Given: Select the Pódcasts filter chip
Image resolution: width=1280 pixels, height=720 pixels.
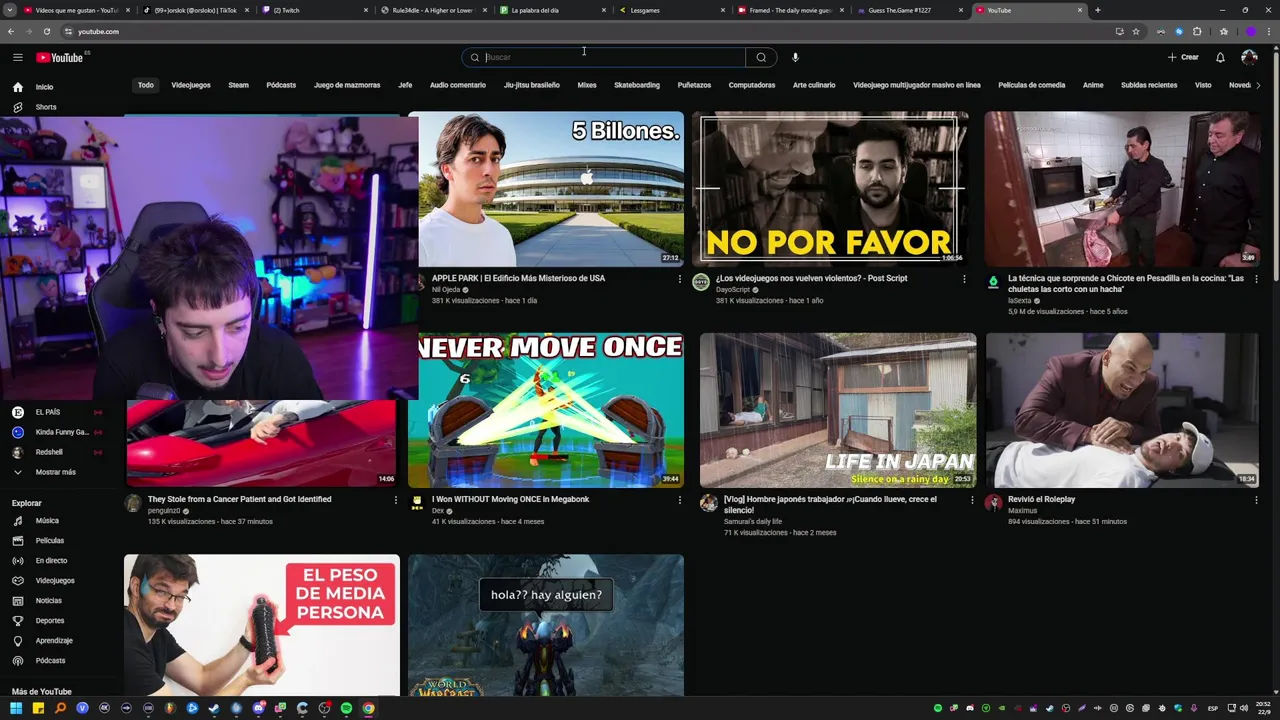Looking at the screenshot, I should click(x=281, y=85).
